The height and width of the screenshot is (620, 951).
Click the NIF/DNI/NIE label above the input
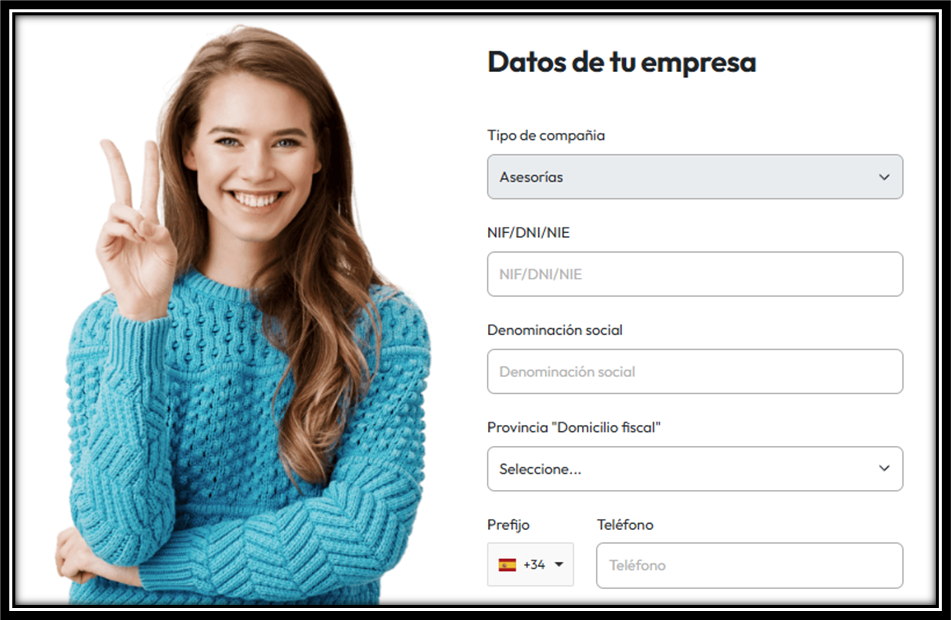tap(528, 233)
